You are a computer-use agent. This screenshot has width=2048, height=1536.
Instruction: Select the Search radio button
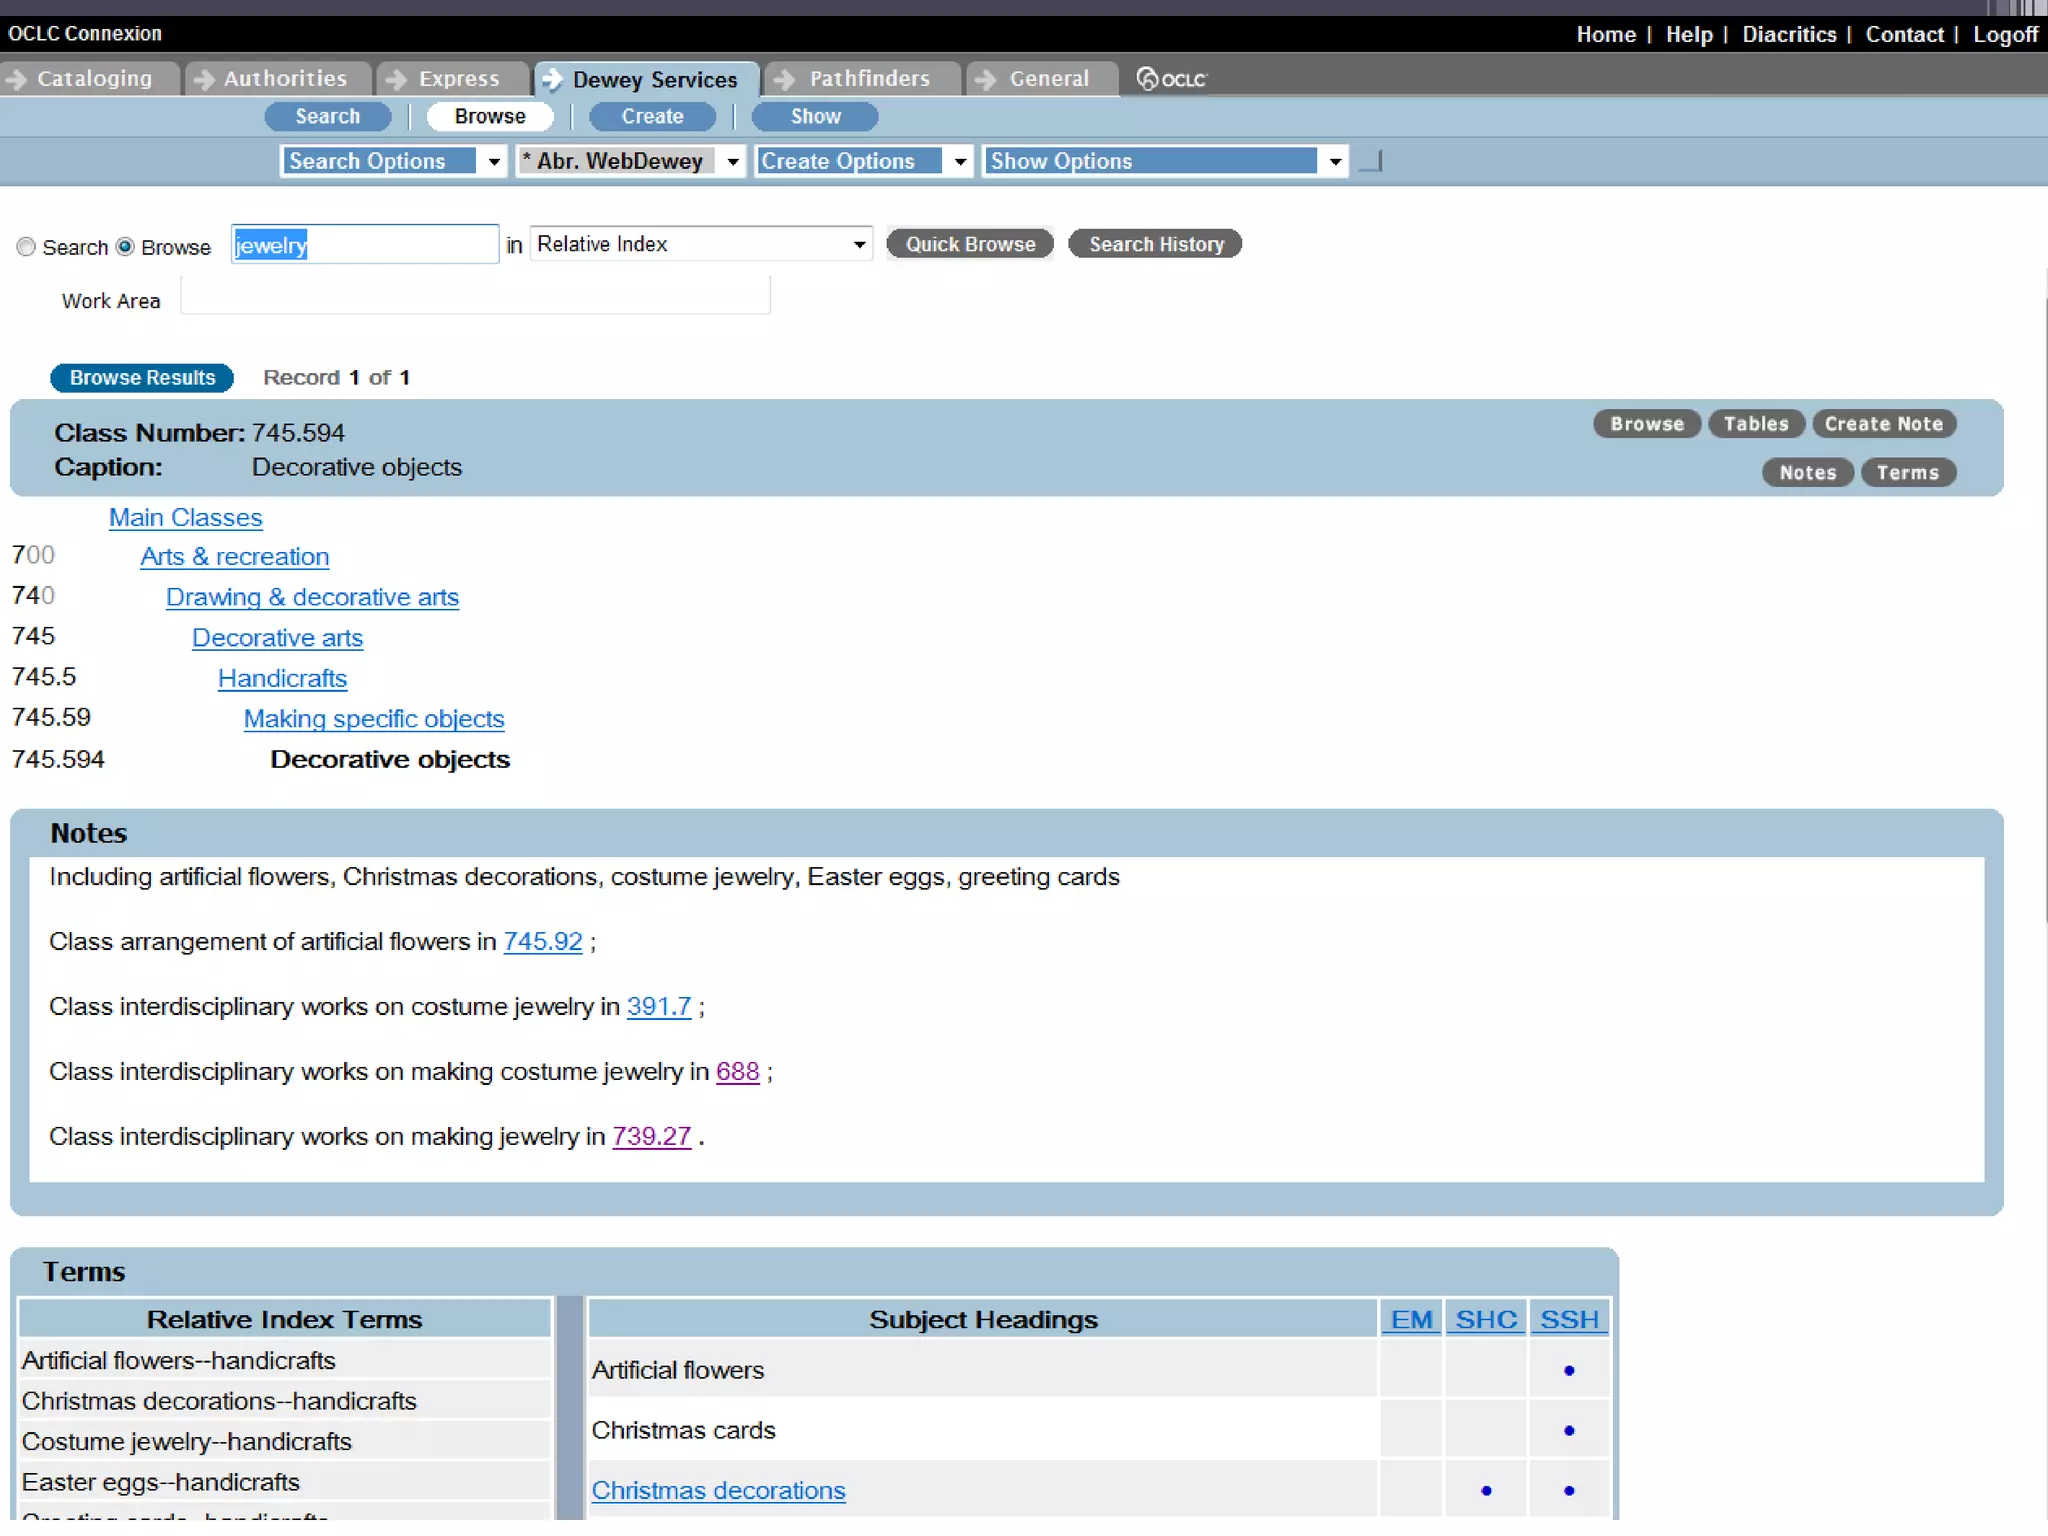point(26,247)
